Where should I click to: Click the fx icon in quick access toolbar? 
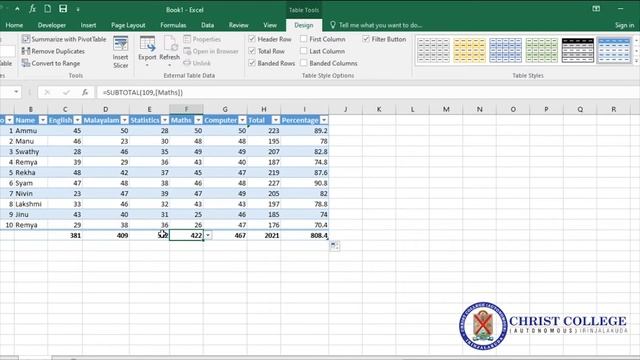pyautogui.click(x=32, y=9)
